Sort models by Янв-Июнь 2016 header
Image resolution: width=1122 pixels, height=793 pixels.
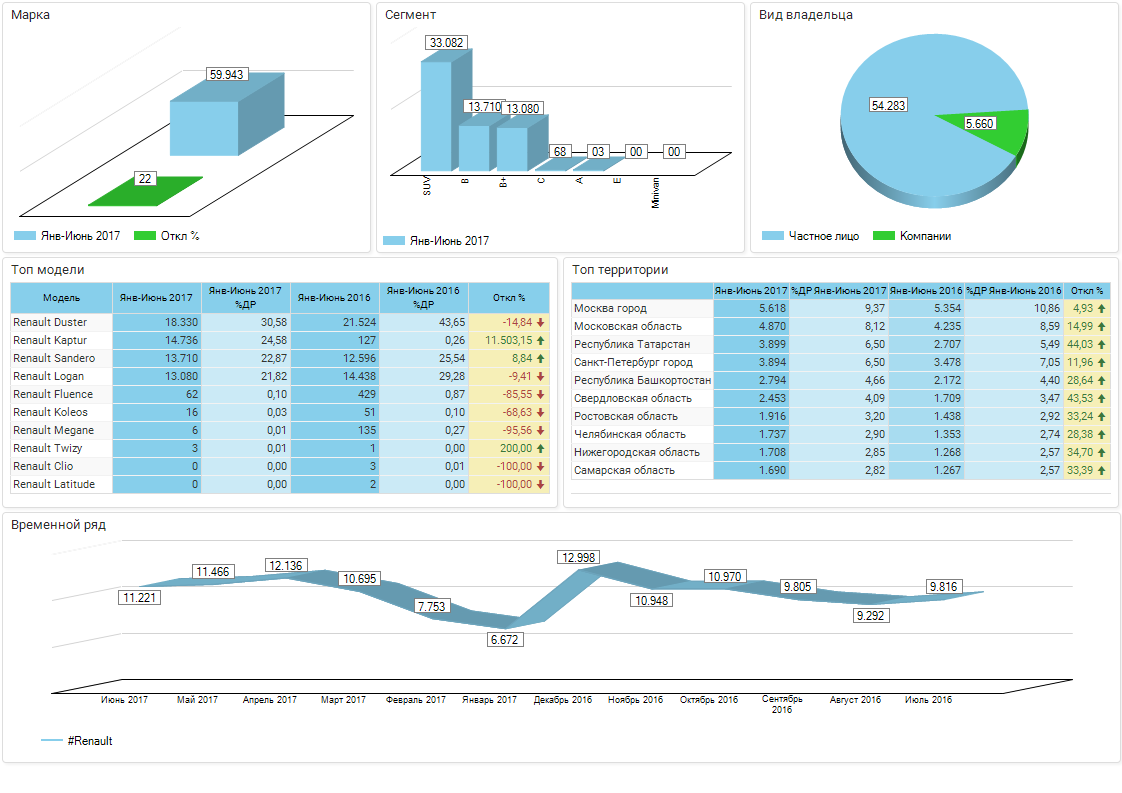(x=334, y=298)
